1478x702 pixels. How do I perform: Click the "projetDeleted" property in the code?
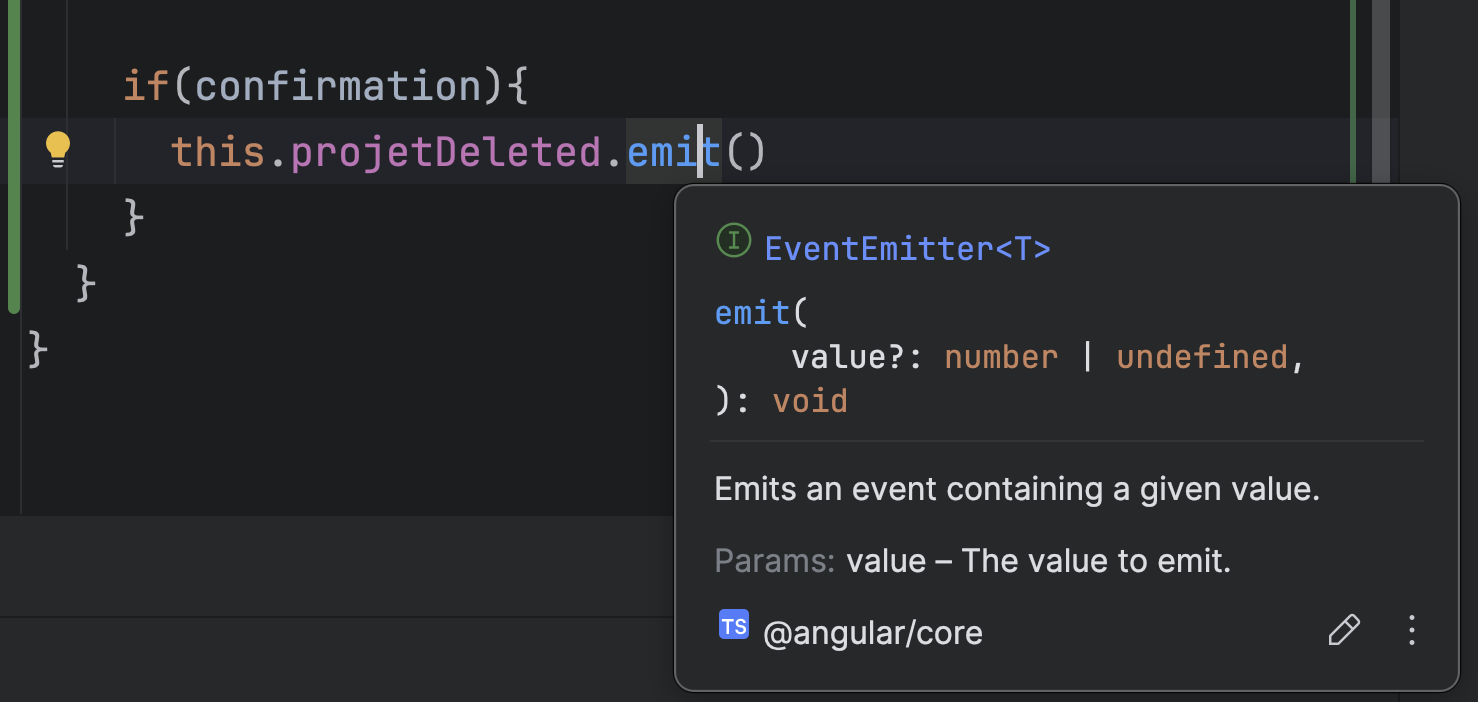click(x=446, y=152)
